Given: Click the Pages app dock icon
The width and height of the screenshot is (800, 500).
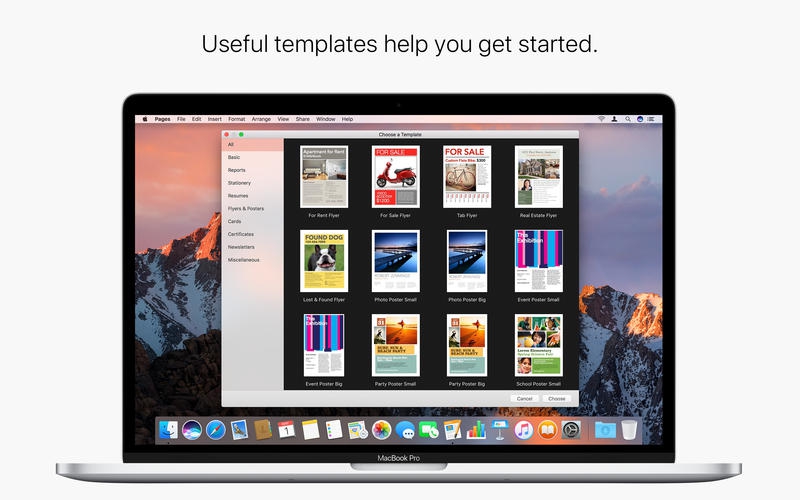Looking at the screenshot, I should coord(453,430).
